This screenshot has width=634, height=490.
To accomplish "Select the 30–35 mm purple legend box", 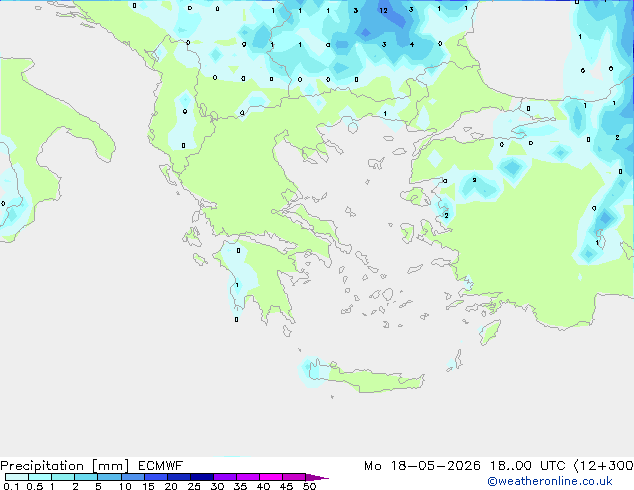I will (x=224, y=477).
